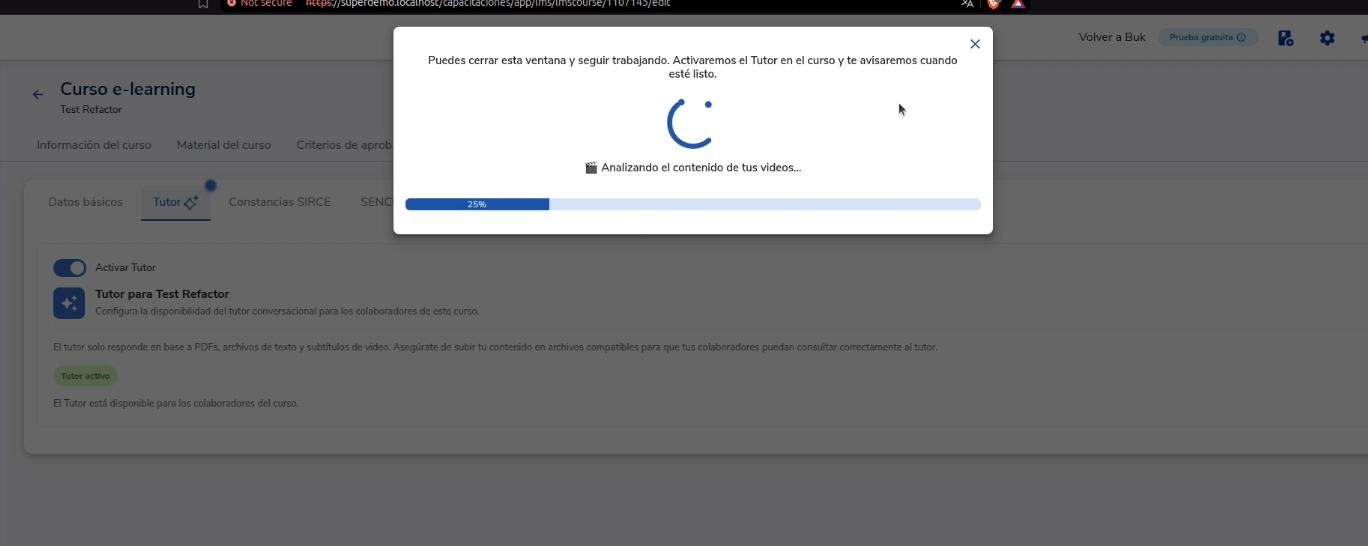Open the Material del curso tab
1368x546 pixels.
tap(224, 145)
